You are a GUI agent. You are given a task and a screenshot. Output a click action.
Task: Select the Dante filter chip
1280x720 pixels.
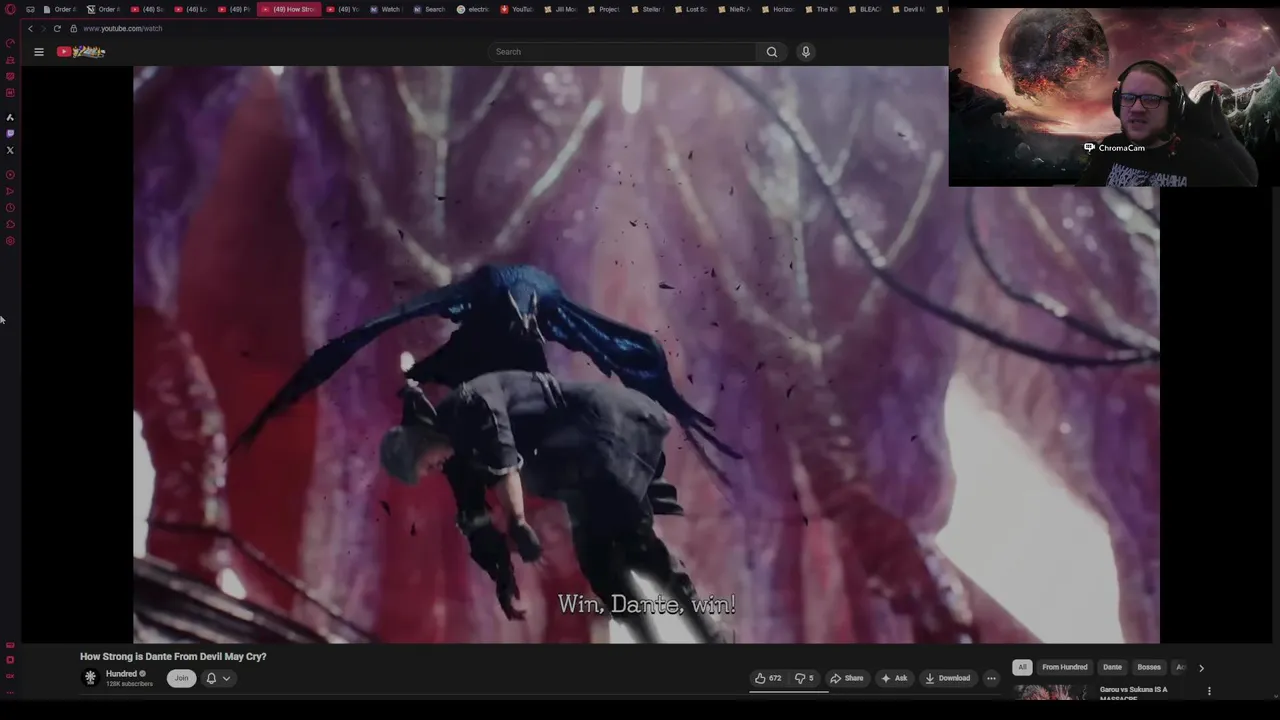pos(1112,667)
